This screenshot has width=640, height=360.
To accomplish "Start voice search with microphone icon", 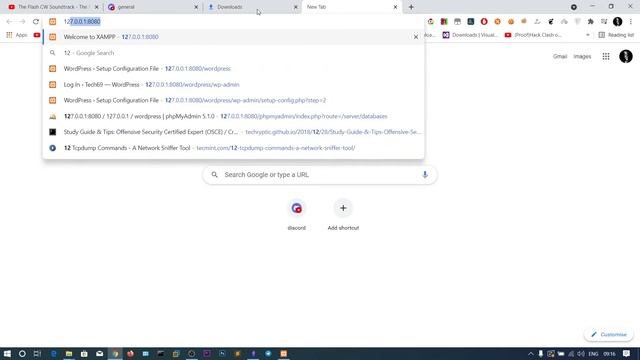I will pyautogui.click(x=425, y=175).
